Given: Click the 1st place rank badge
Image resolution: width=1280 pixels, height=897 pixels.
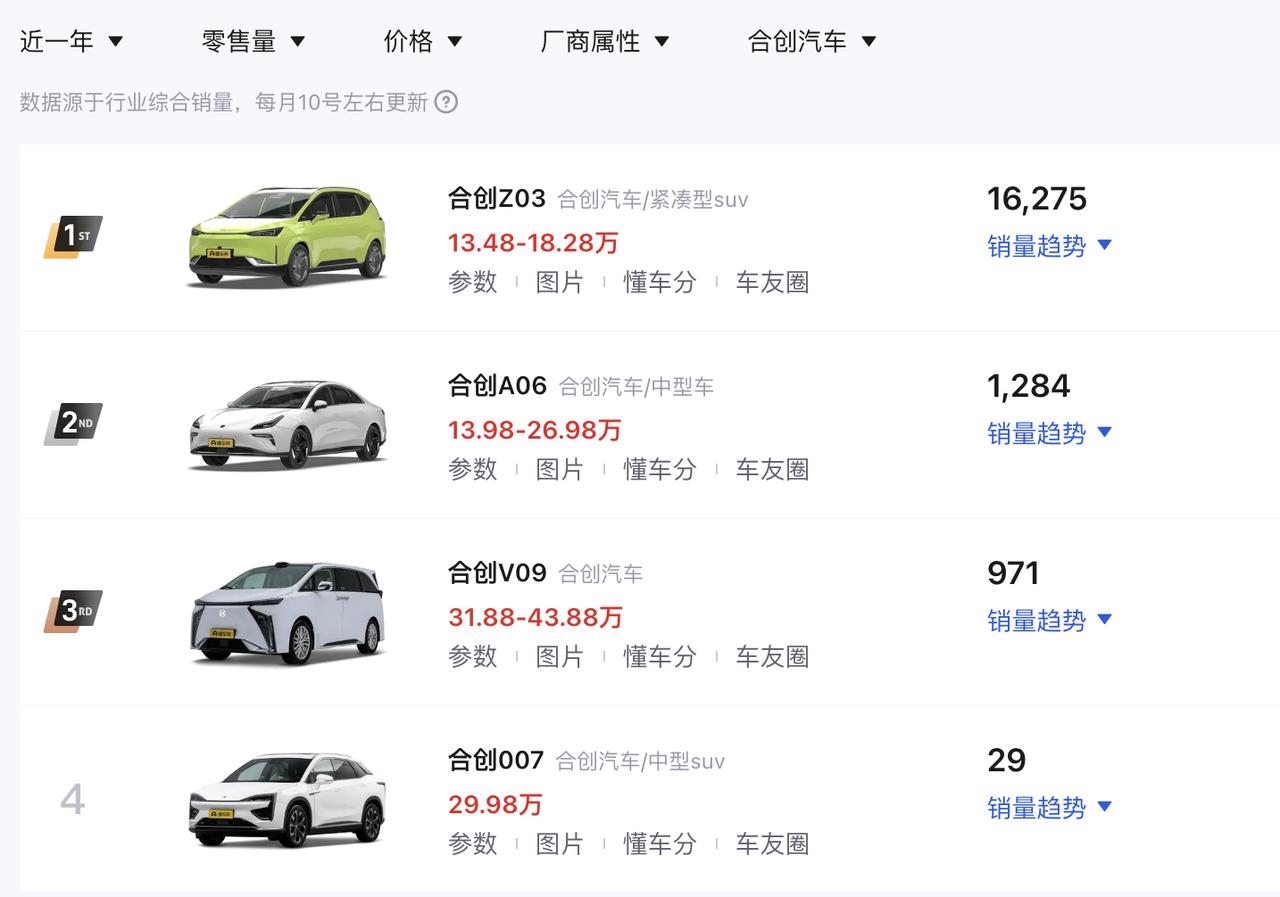Looking at the screenshot, I should 73,237.
